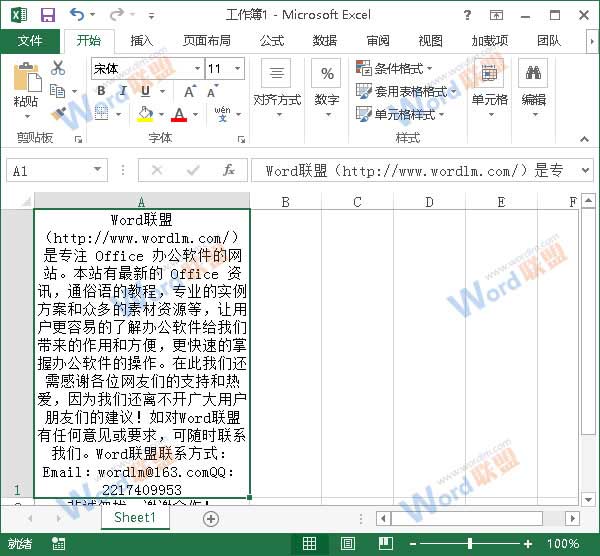Expand the Name Box dropdown arrow
This screenshot has width=600, height=556.
[x=98, y=169]
